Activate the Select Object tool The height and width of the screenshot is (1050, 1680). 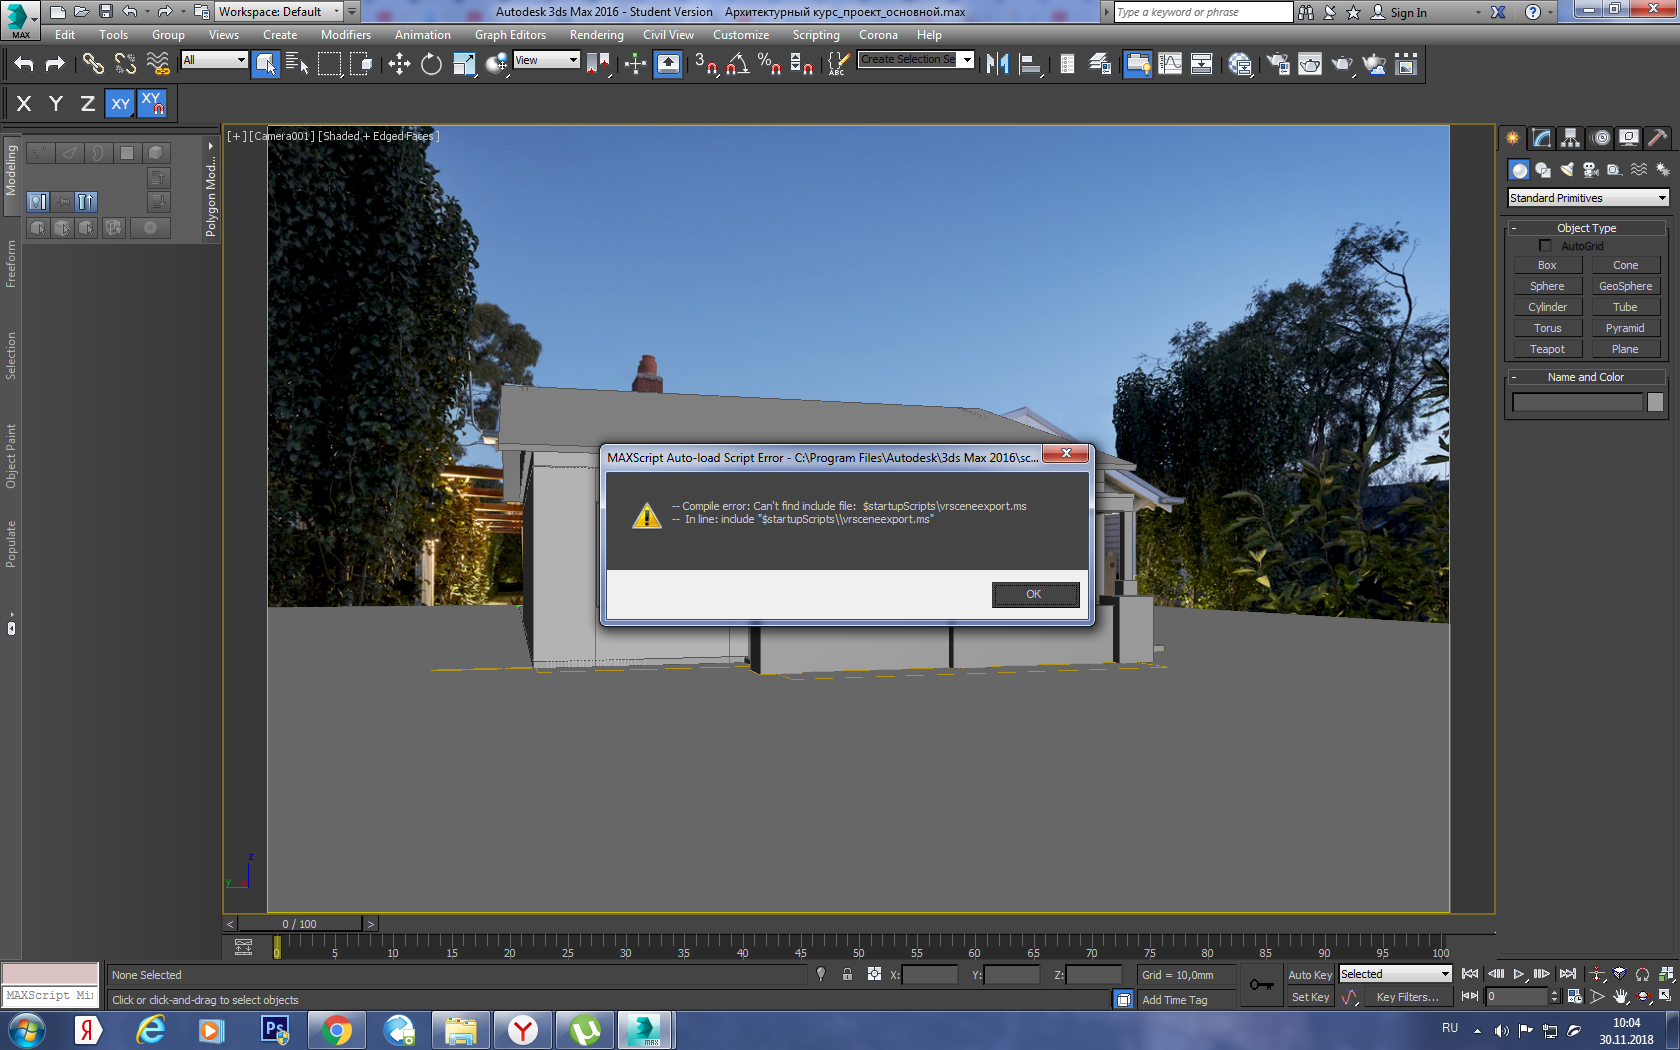265,64
